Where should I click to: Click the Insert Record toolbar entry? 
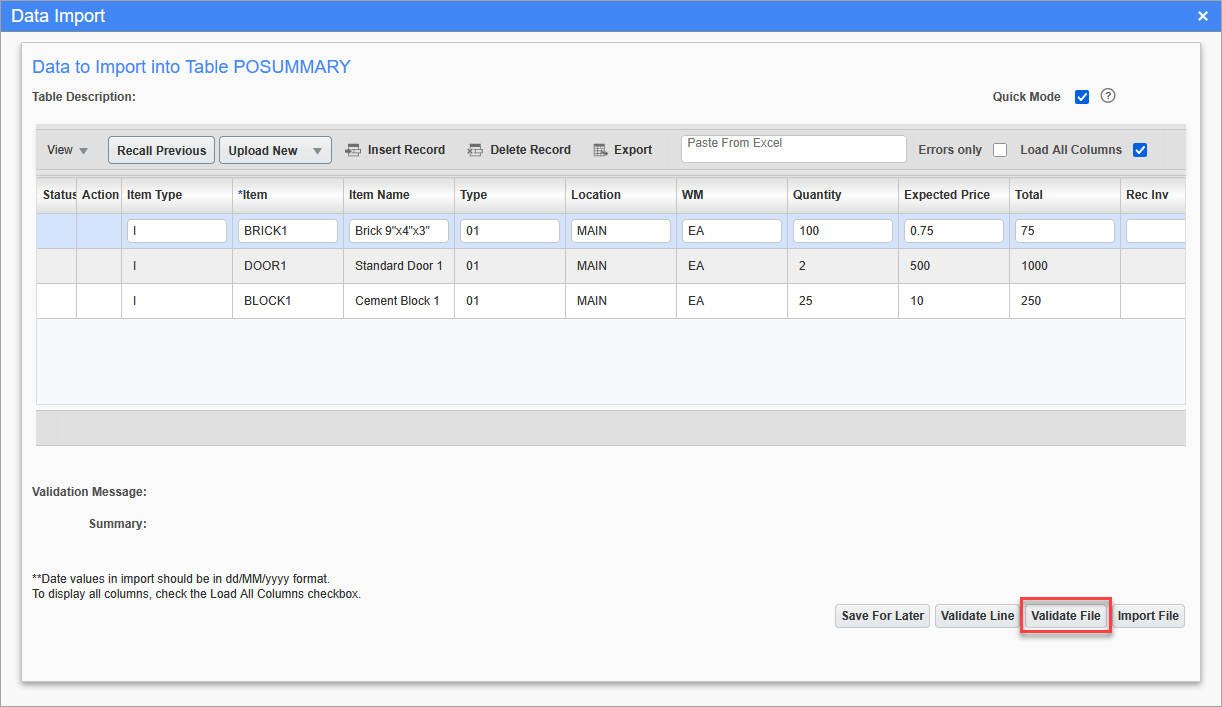(405, 149)
